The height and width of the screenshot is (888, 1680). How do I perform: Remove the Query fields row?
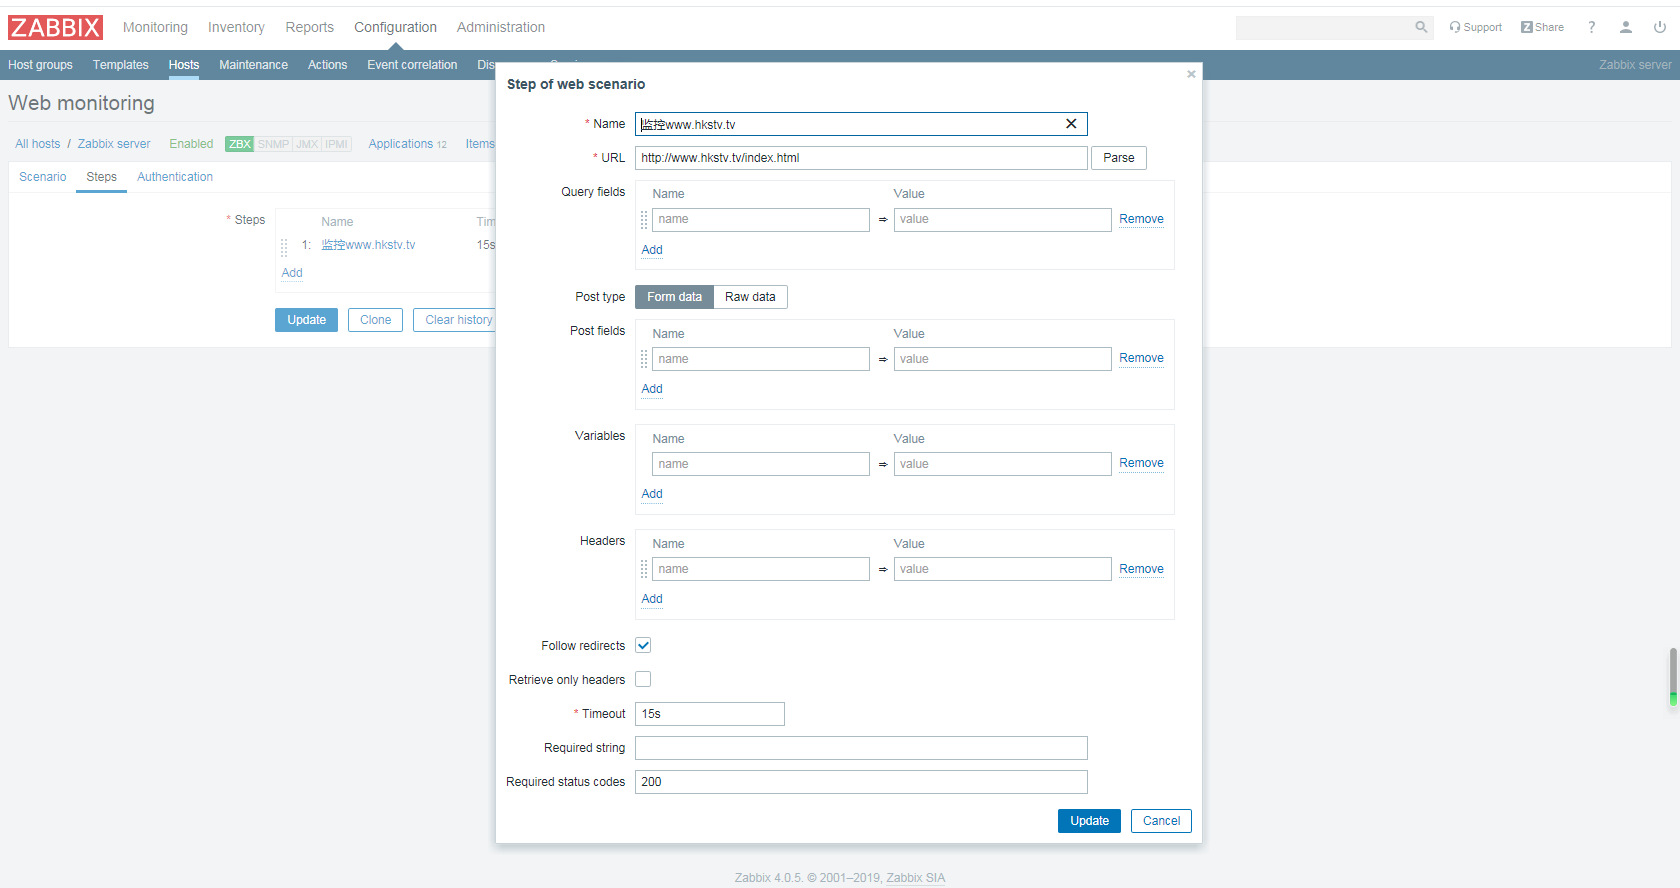(1141, 219)
